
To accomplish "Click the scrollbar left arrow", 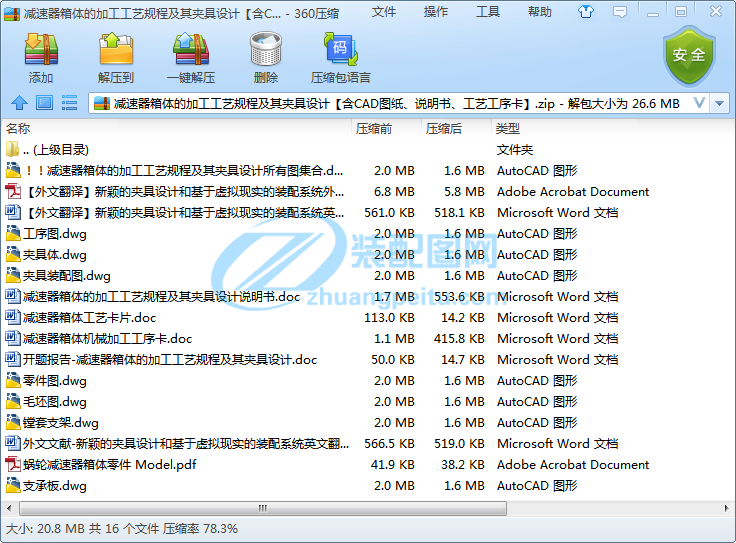I will click(x=9, y=508).
